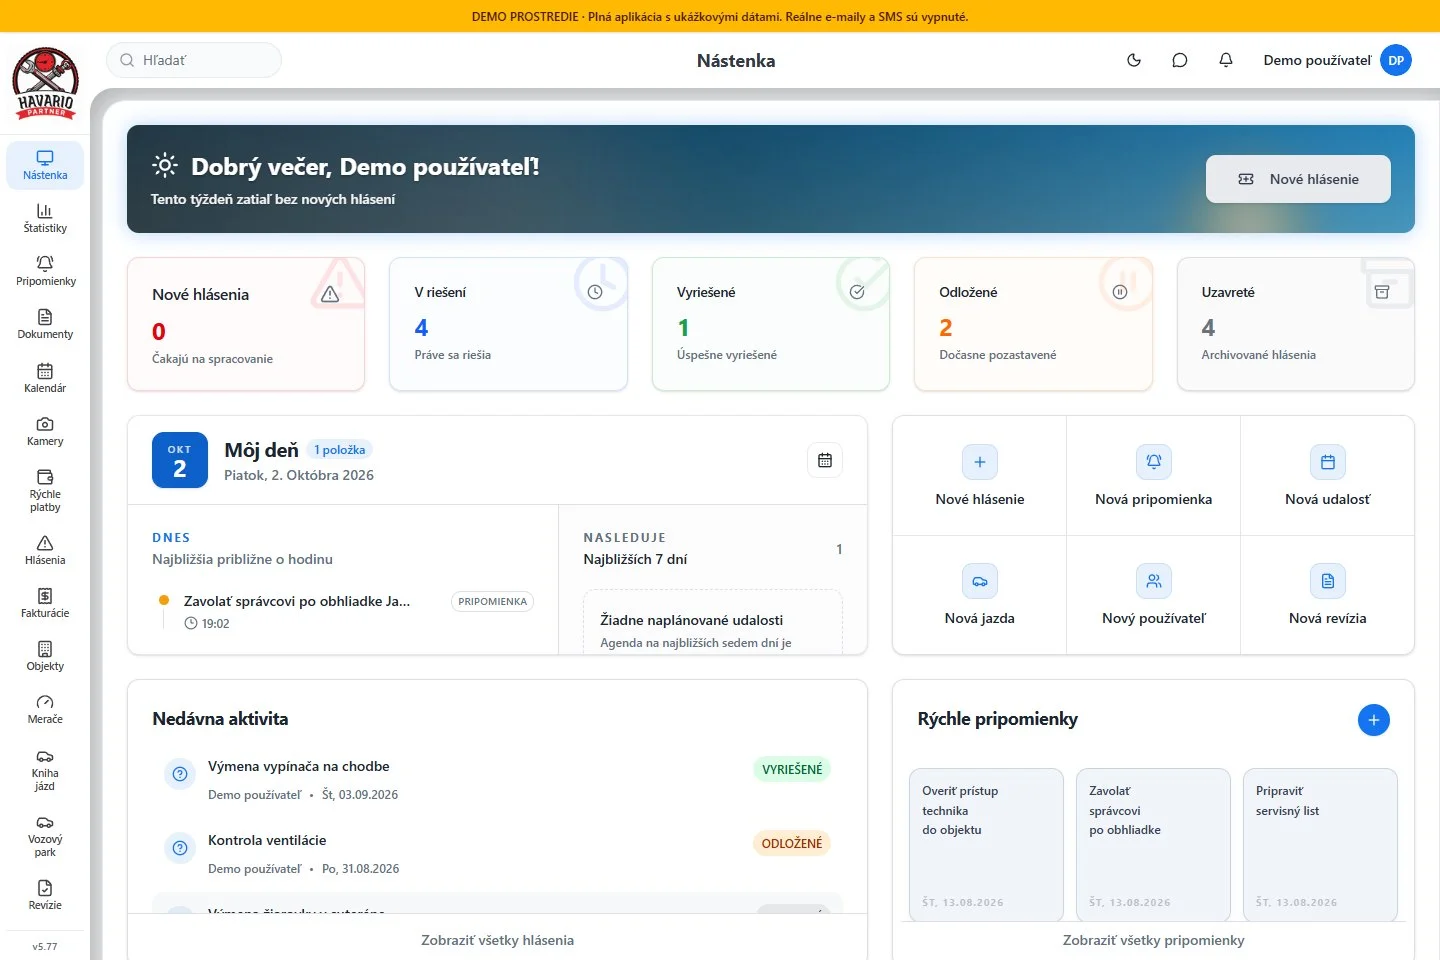This screenshot has width=1440, height=960.
Task: Click Zobraziť všetky hlásenia link
Action: (497, 940)
